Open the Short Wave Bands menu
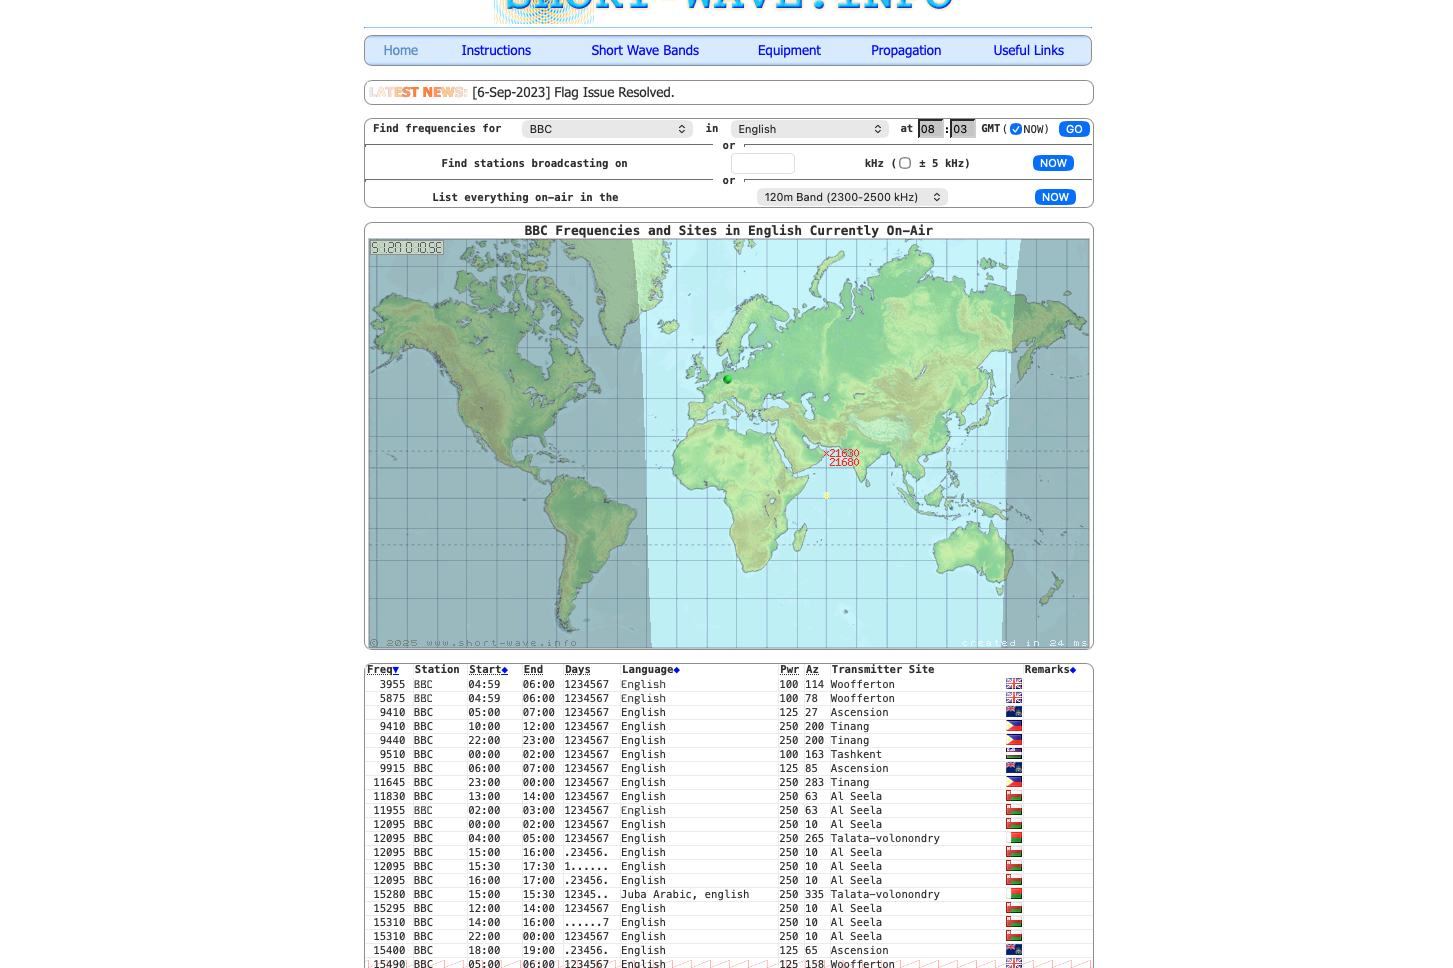 645,51
